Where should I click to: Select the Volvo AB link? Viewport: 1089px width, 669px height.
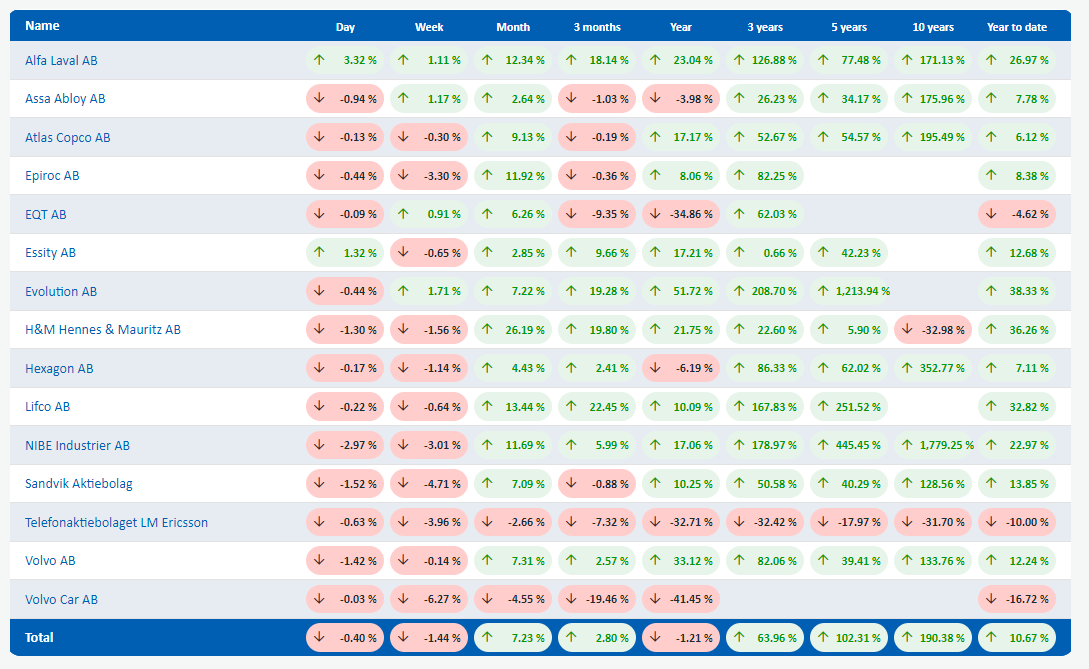(x=50, y=561)
